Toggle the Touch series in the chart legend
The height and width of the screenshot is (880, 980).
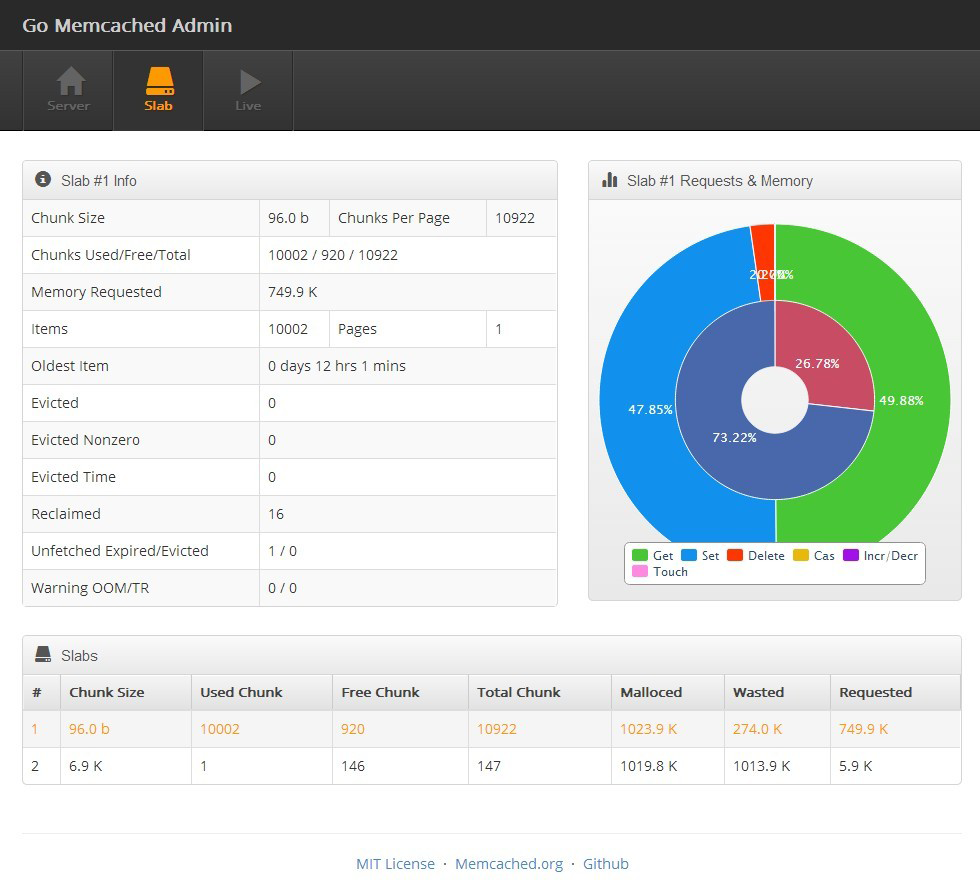pyautogui.click(x=666, y=571)
